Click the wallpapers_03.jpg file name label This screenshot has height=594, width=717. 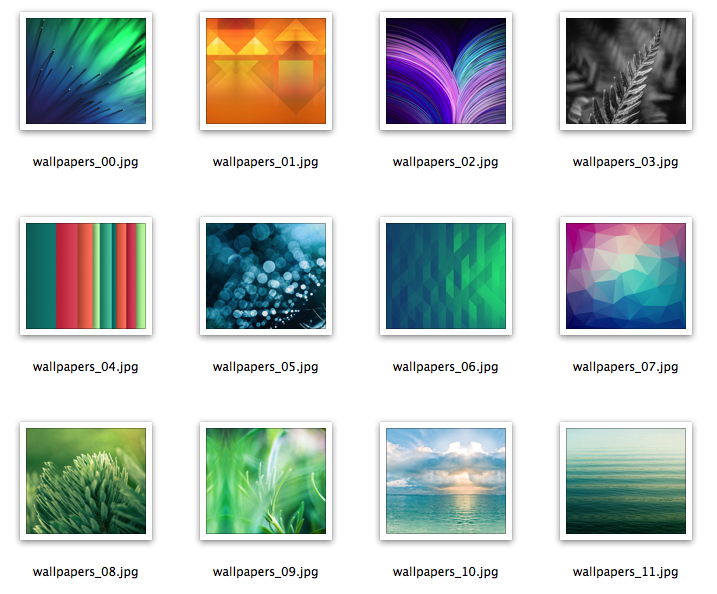pyautogui.click(x=626, y=162)
